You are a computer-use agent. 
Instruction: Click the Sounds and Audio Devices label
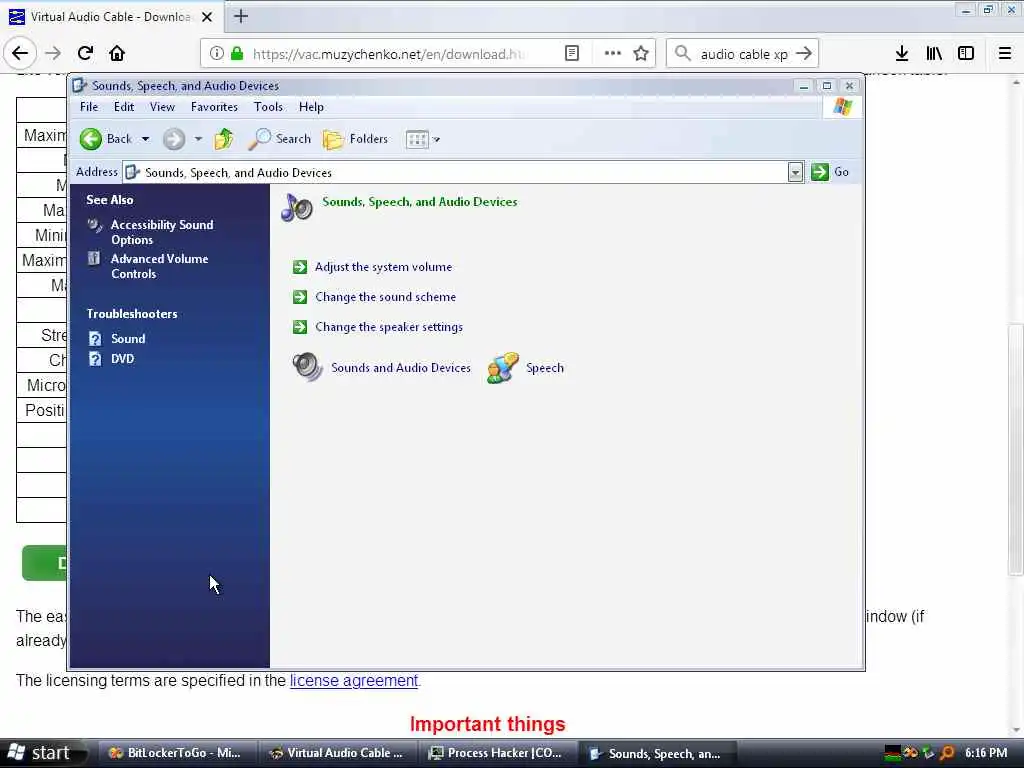click(400, 368)
